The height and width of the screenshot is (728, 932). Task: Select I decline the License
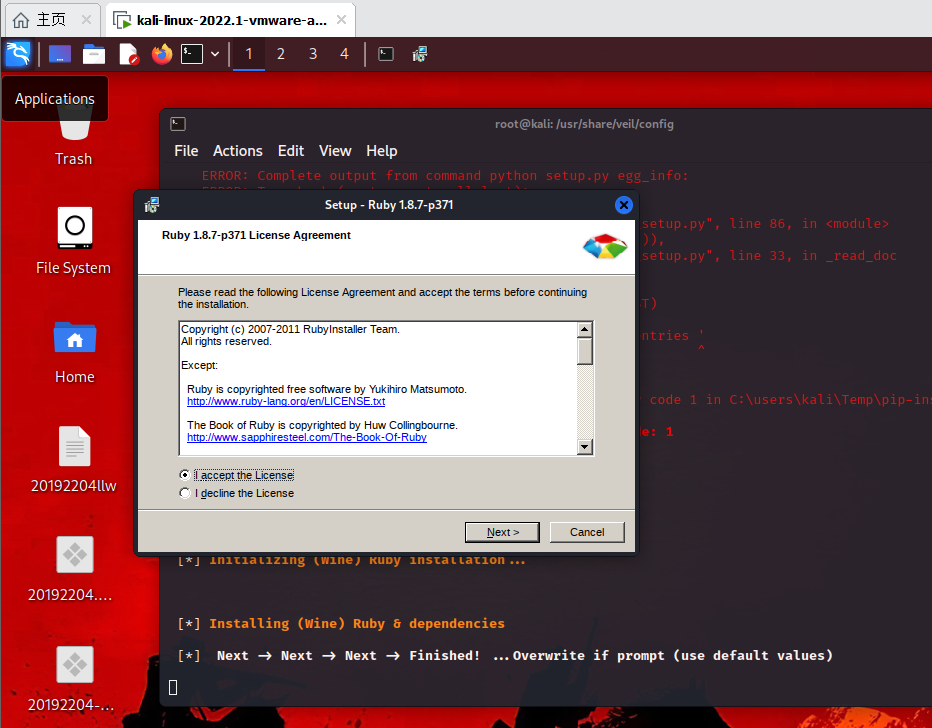coord(237,493)
